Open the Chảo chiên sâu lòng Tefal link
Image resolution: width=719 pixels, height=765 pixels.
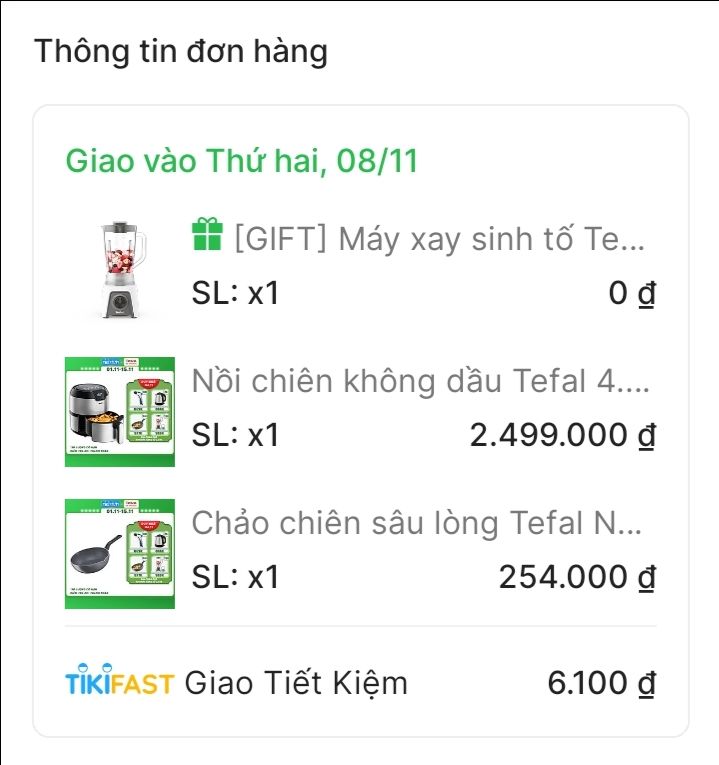tap(418, 523)
